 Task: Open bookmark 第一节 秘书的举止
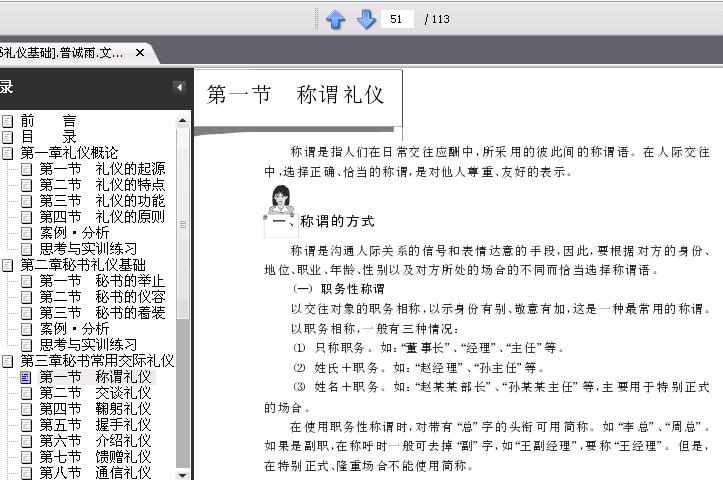[x=102, y=281]
